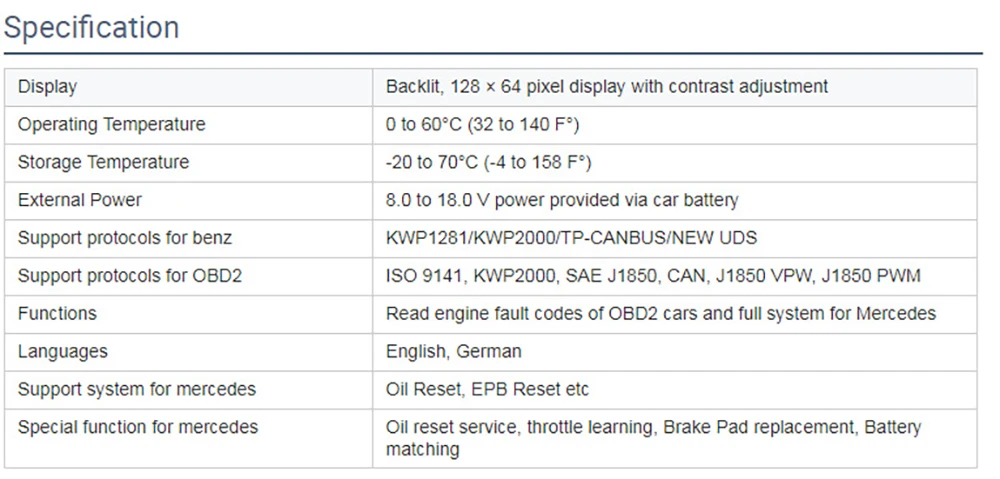Click the Specification heading

coord(92,27)
